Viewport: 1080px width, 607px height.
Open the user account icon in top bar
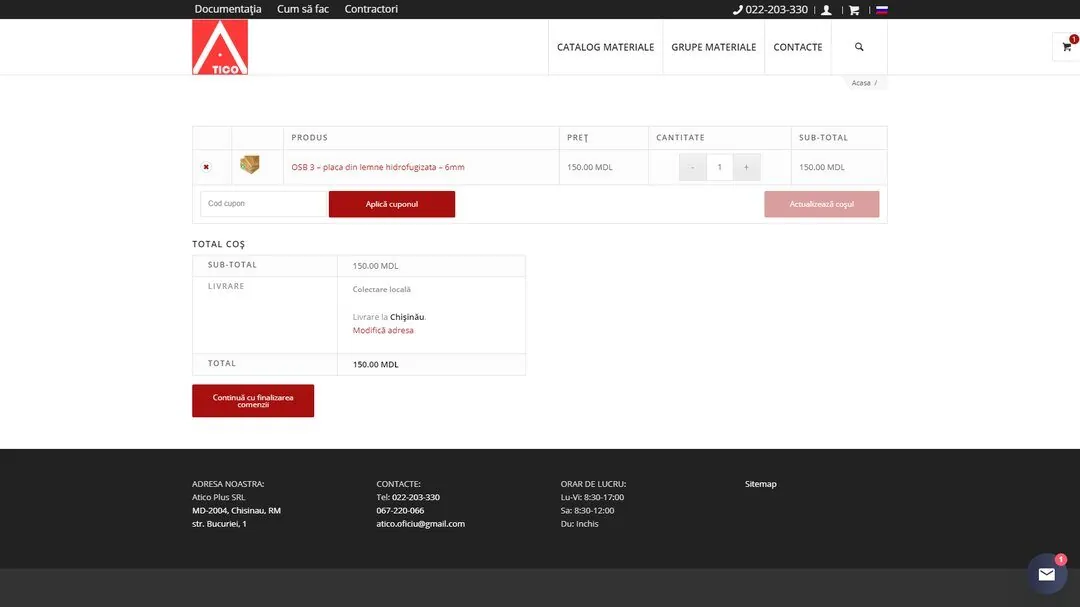(827, 10)
